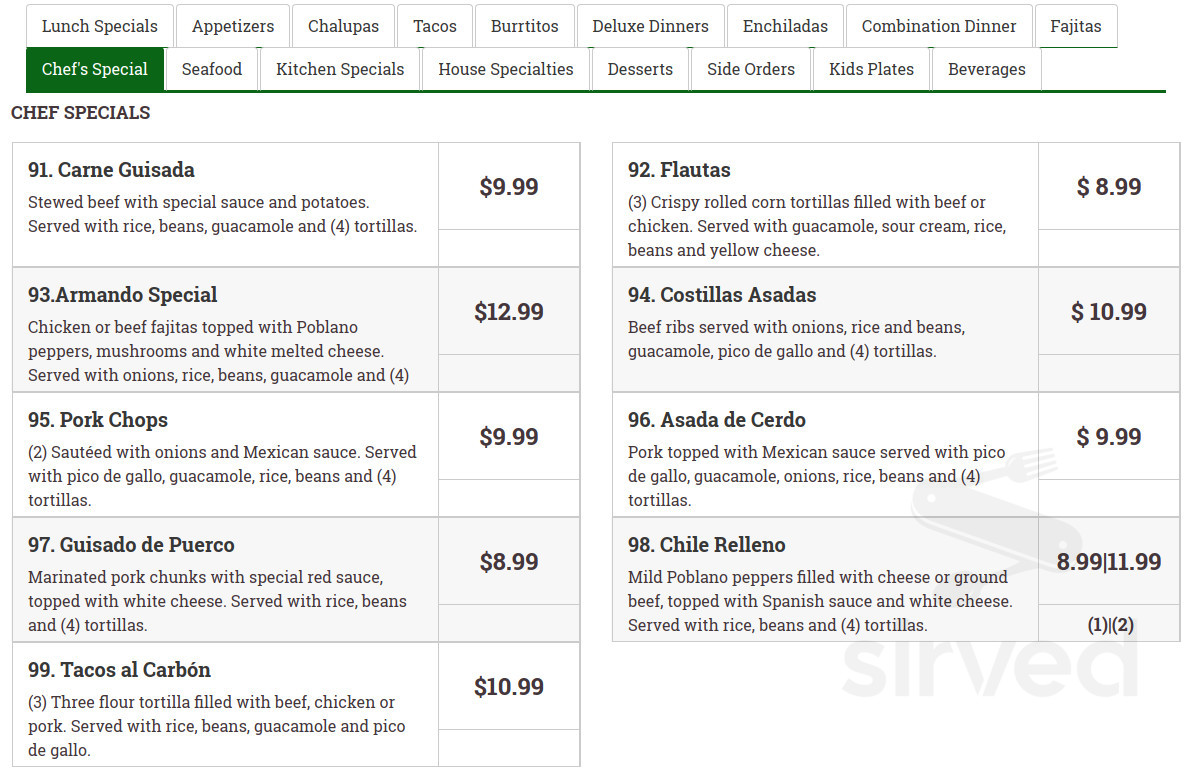The image size is (1195, 775).
Task: Open the Burrtitos tab
Action: click(x=524, y=26)
